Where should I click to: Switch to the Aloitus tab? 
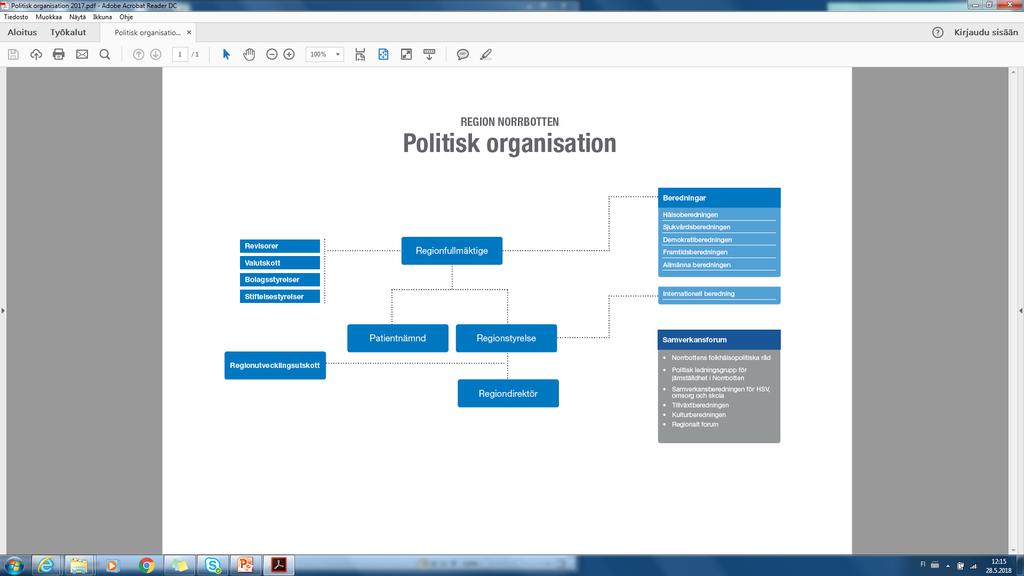tap(22, 32)
